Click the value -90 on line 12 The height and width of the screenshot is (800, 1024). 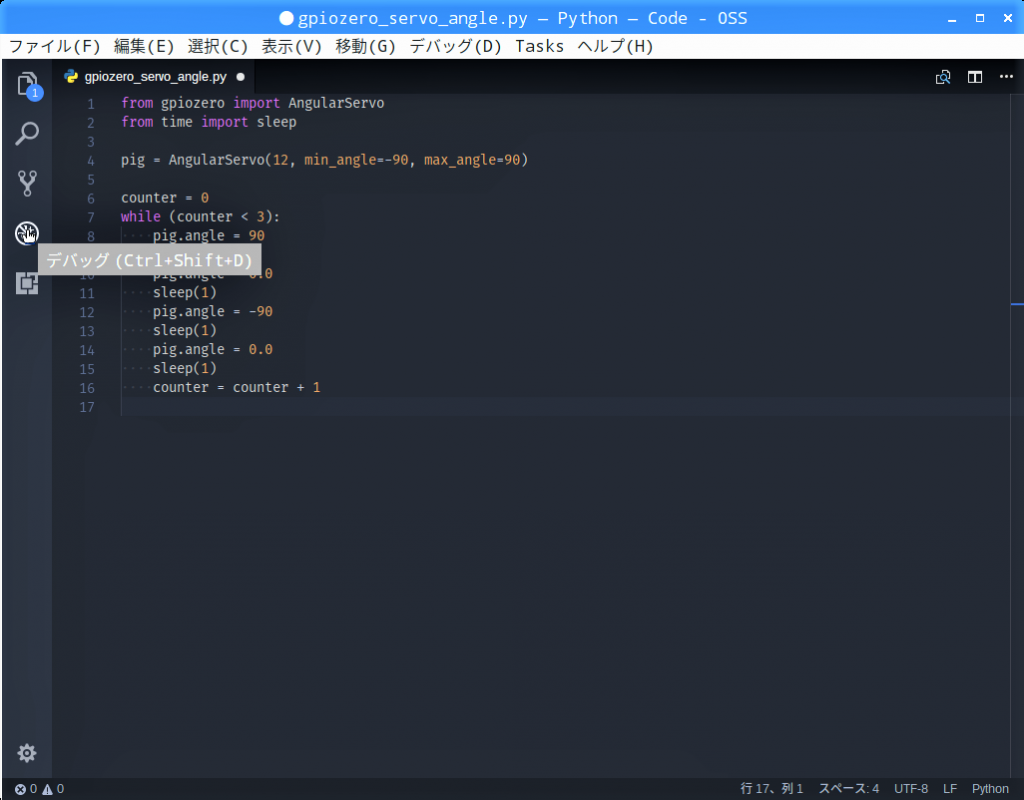(261, 312)
